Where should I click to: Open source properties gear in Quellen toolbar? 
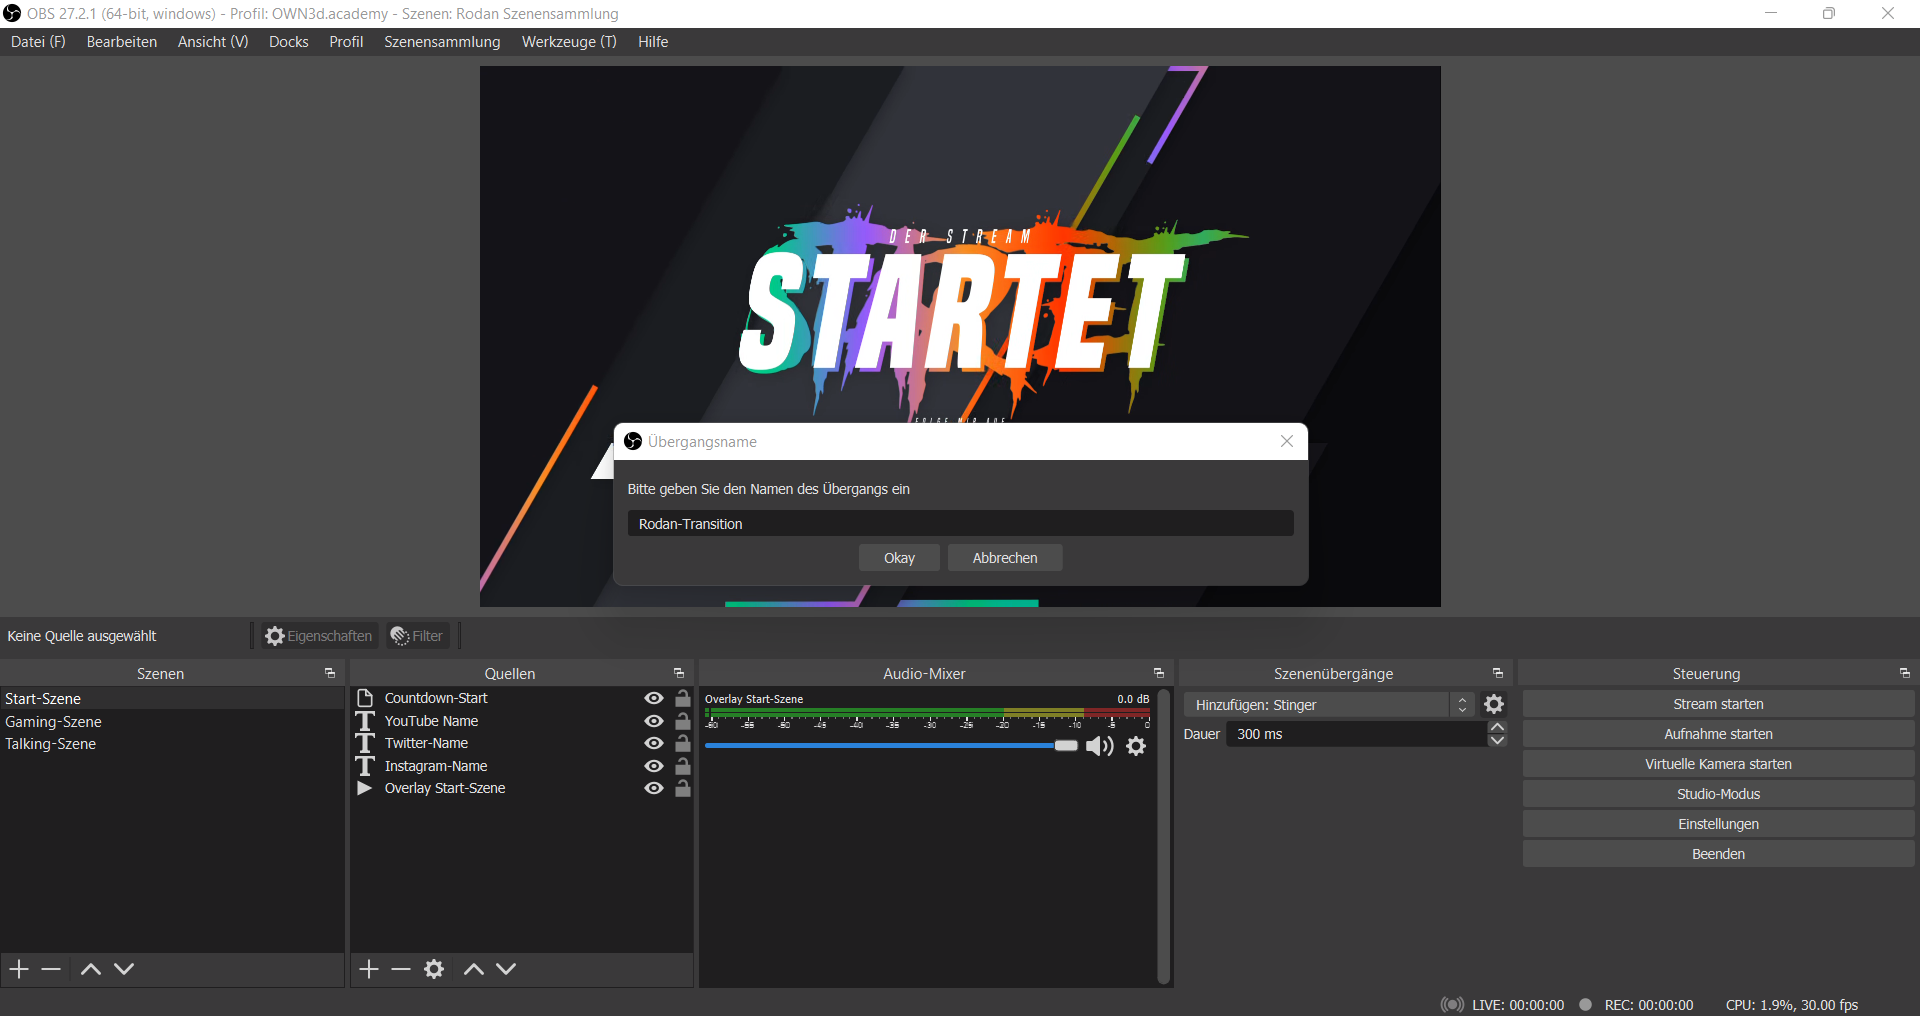[x=434, y=969]
